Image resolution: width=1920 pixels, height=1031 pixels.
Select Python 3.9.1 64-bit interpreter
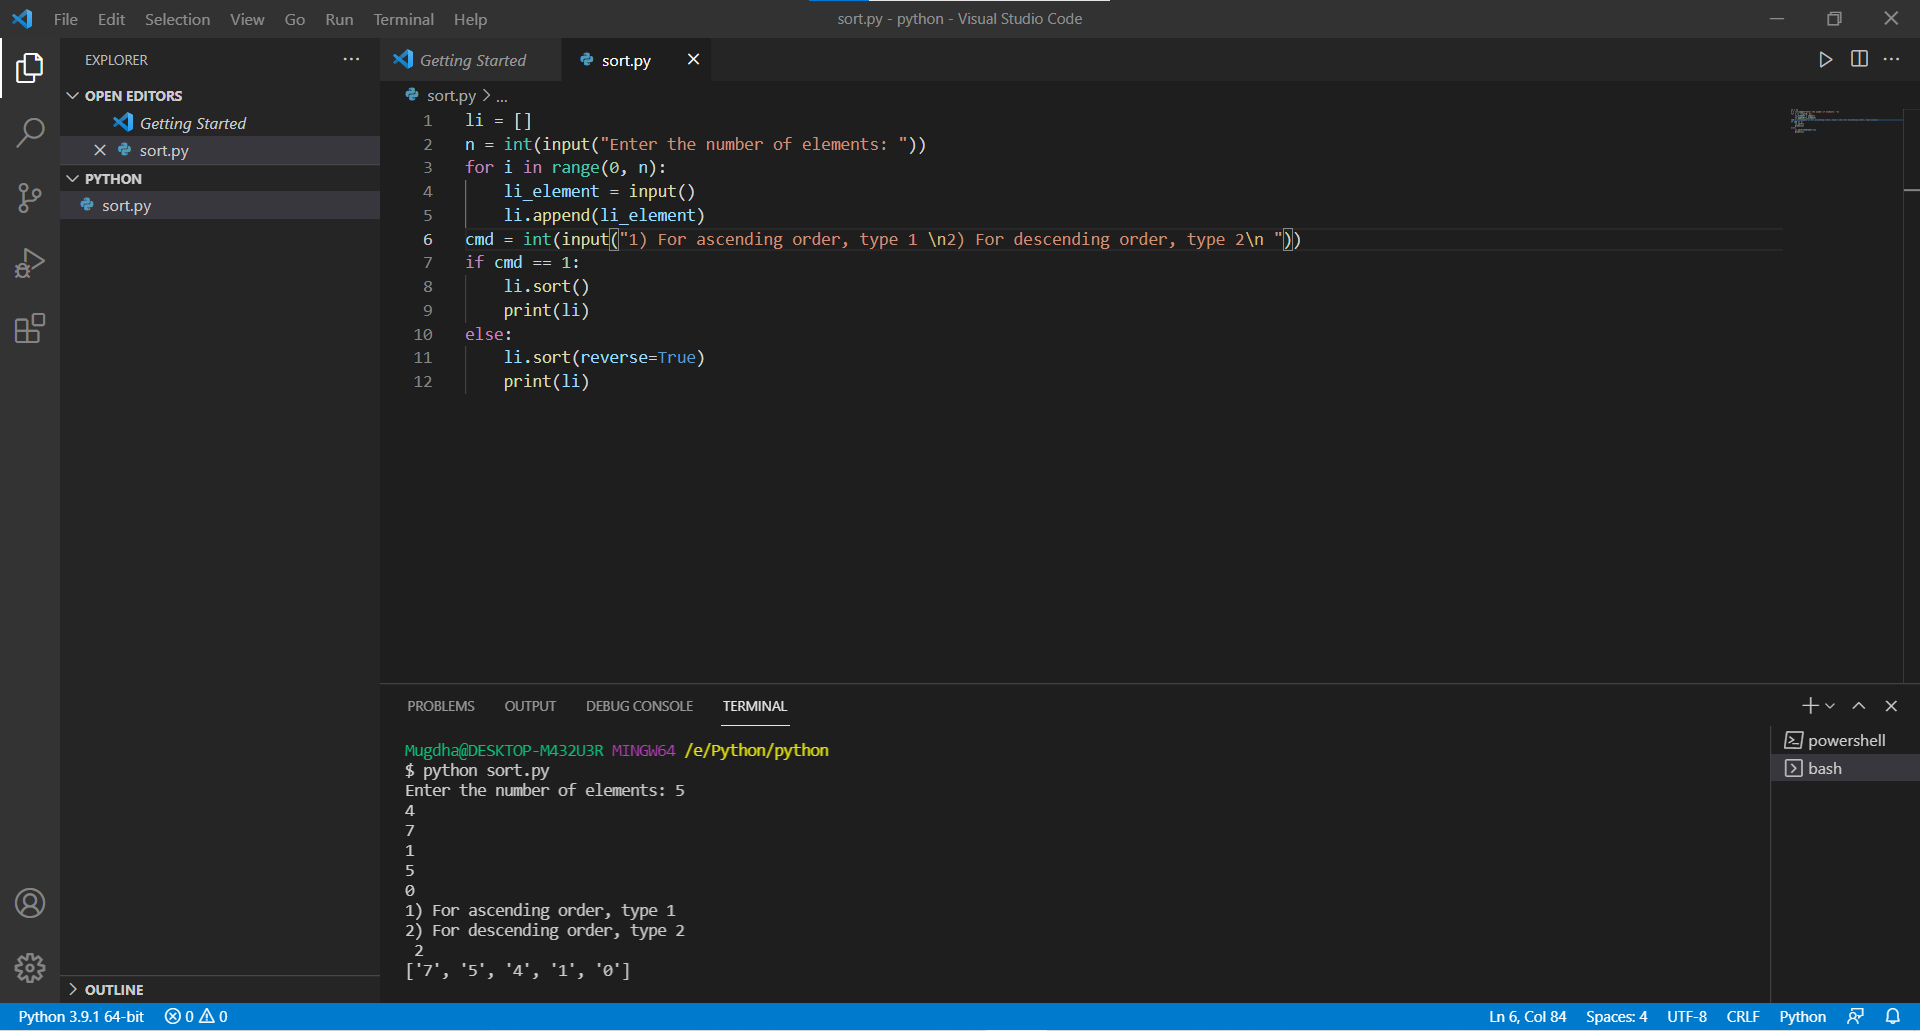click(81, 1016)
